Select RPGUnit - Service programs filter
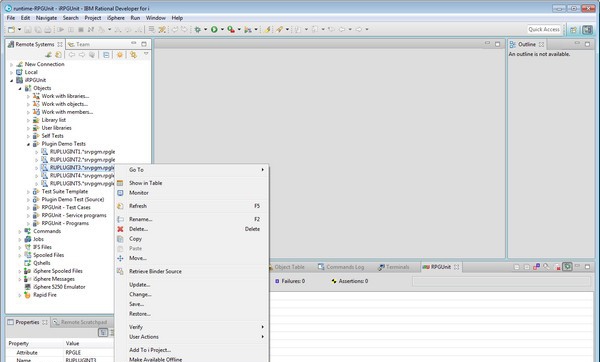Viewport: 600px width, 362px height. coord(74,215)
